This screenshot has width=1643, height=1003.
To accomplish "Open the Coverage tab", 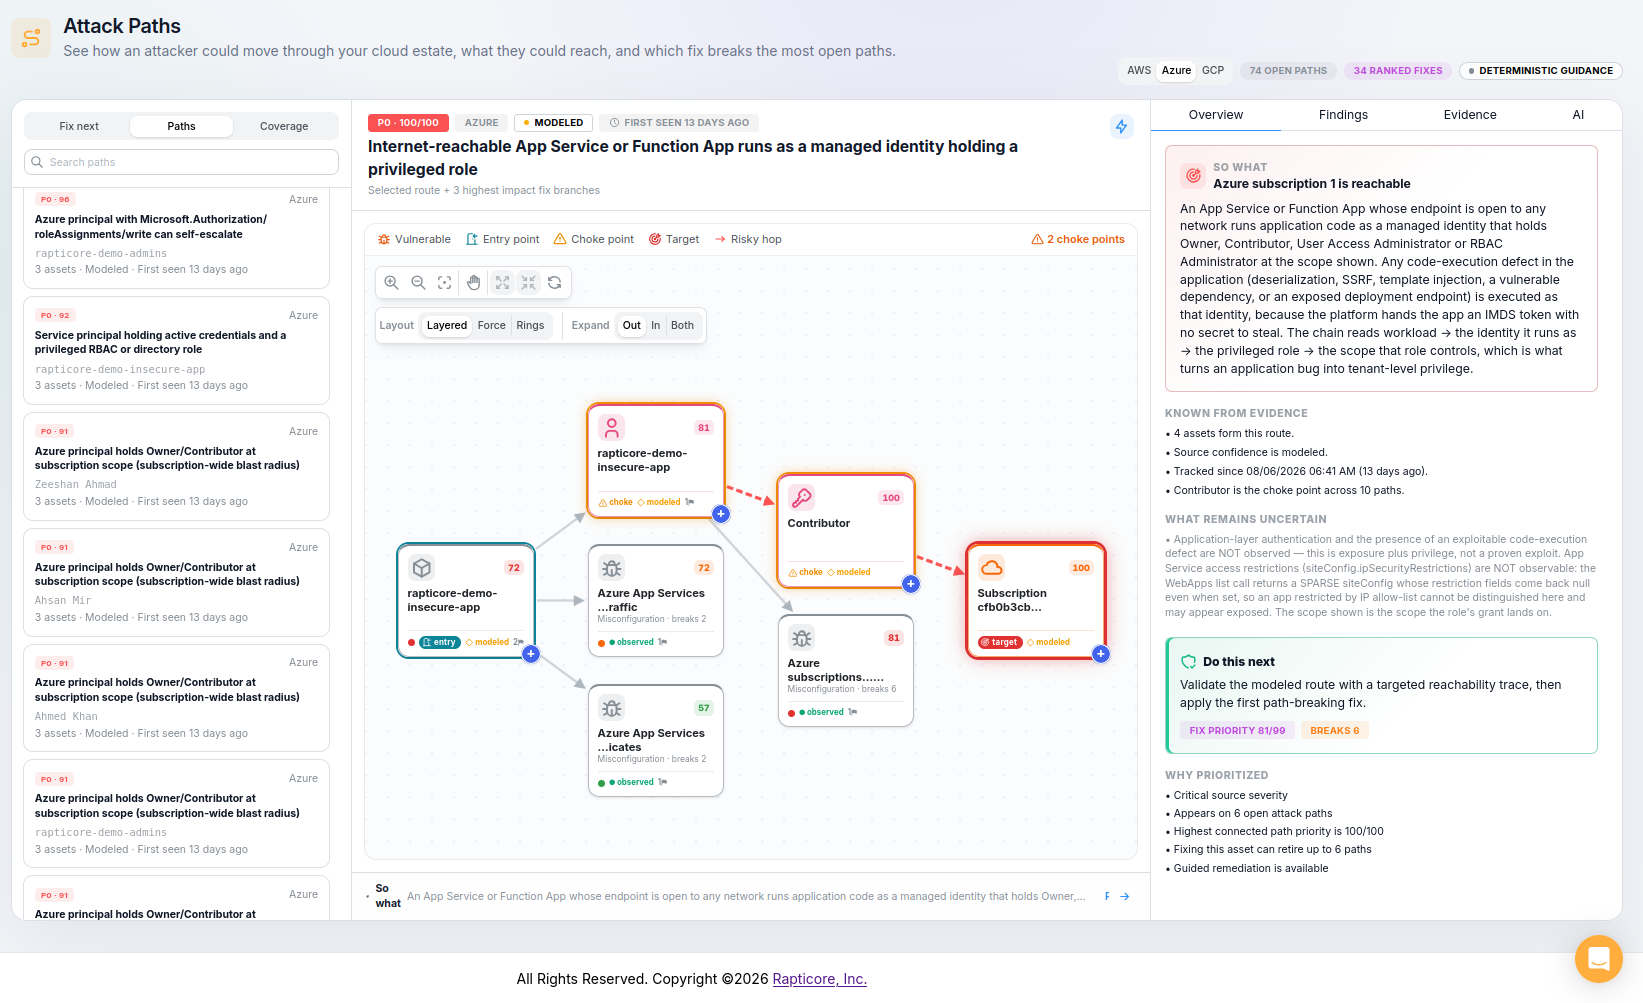I will click(284, 126).
